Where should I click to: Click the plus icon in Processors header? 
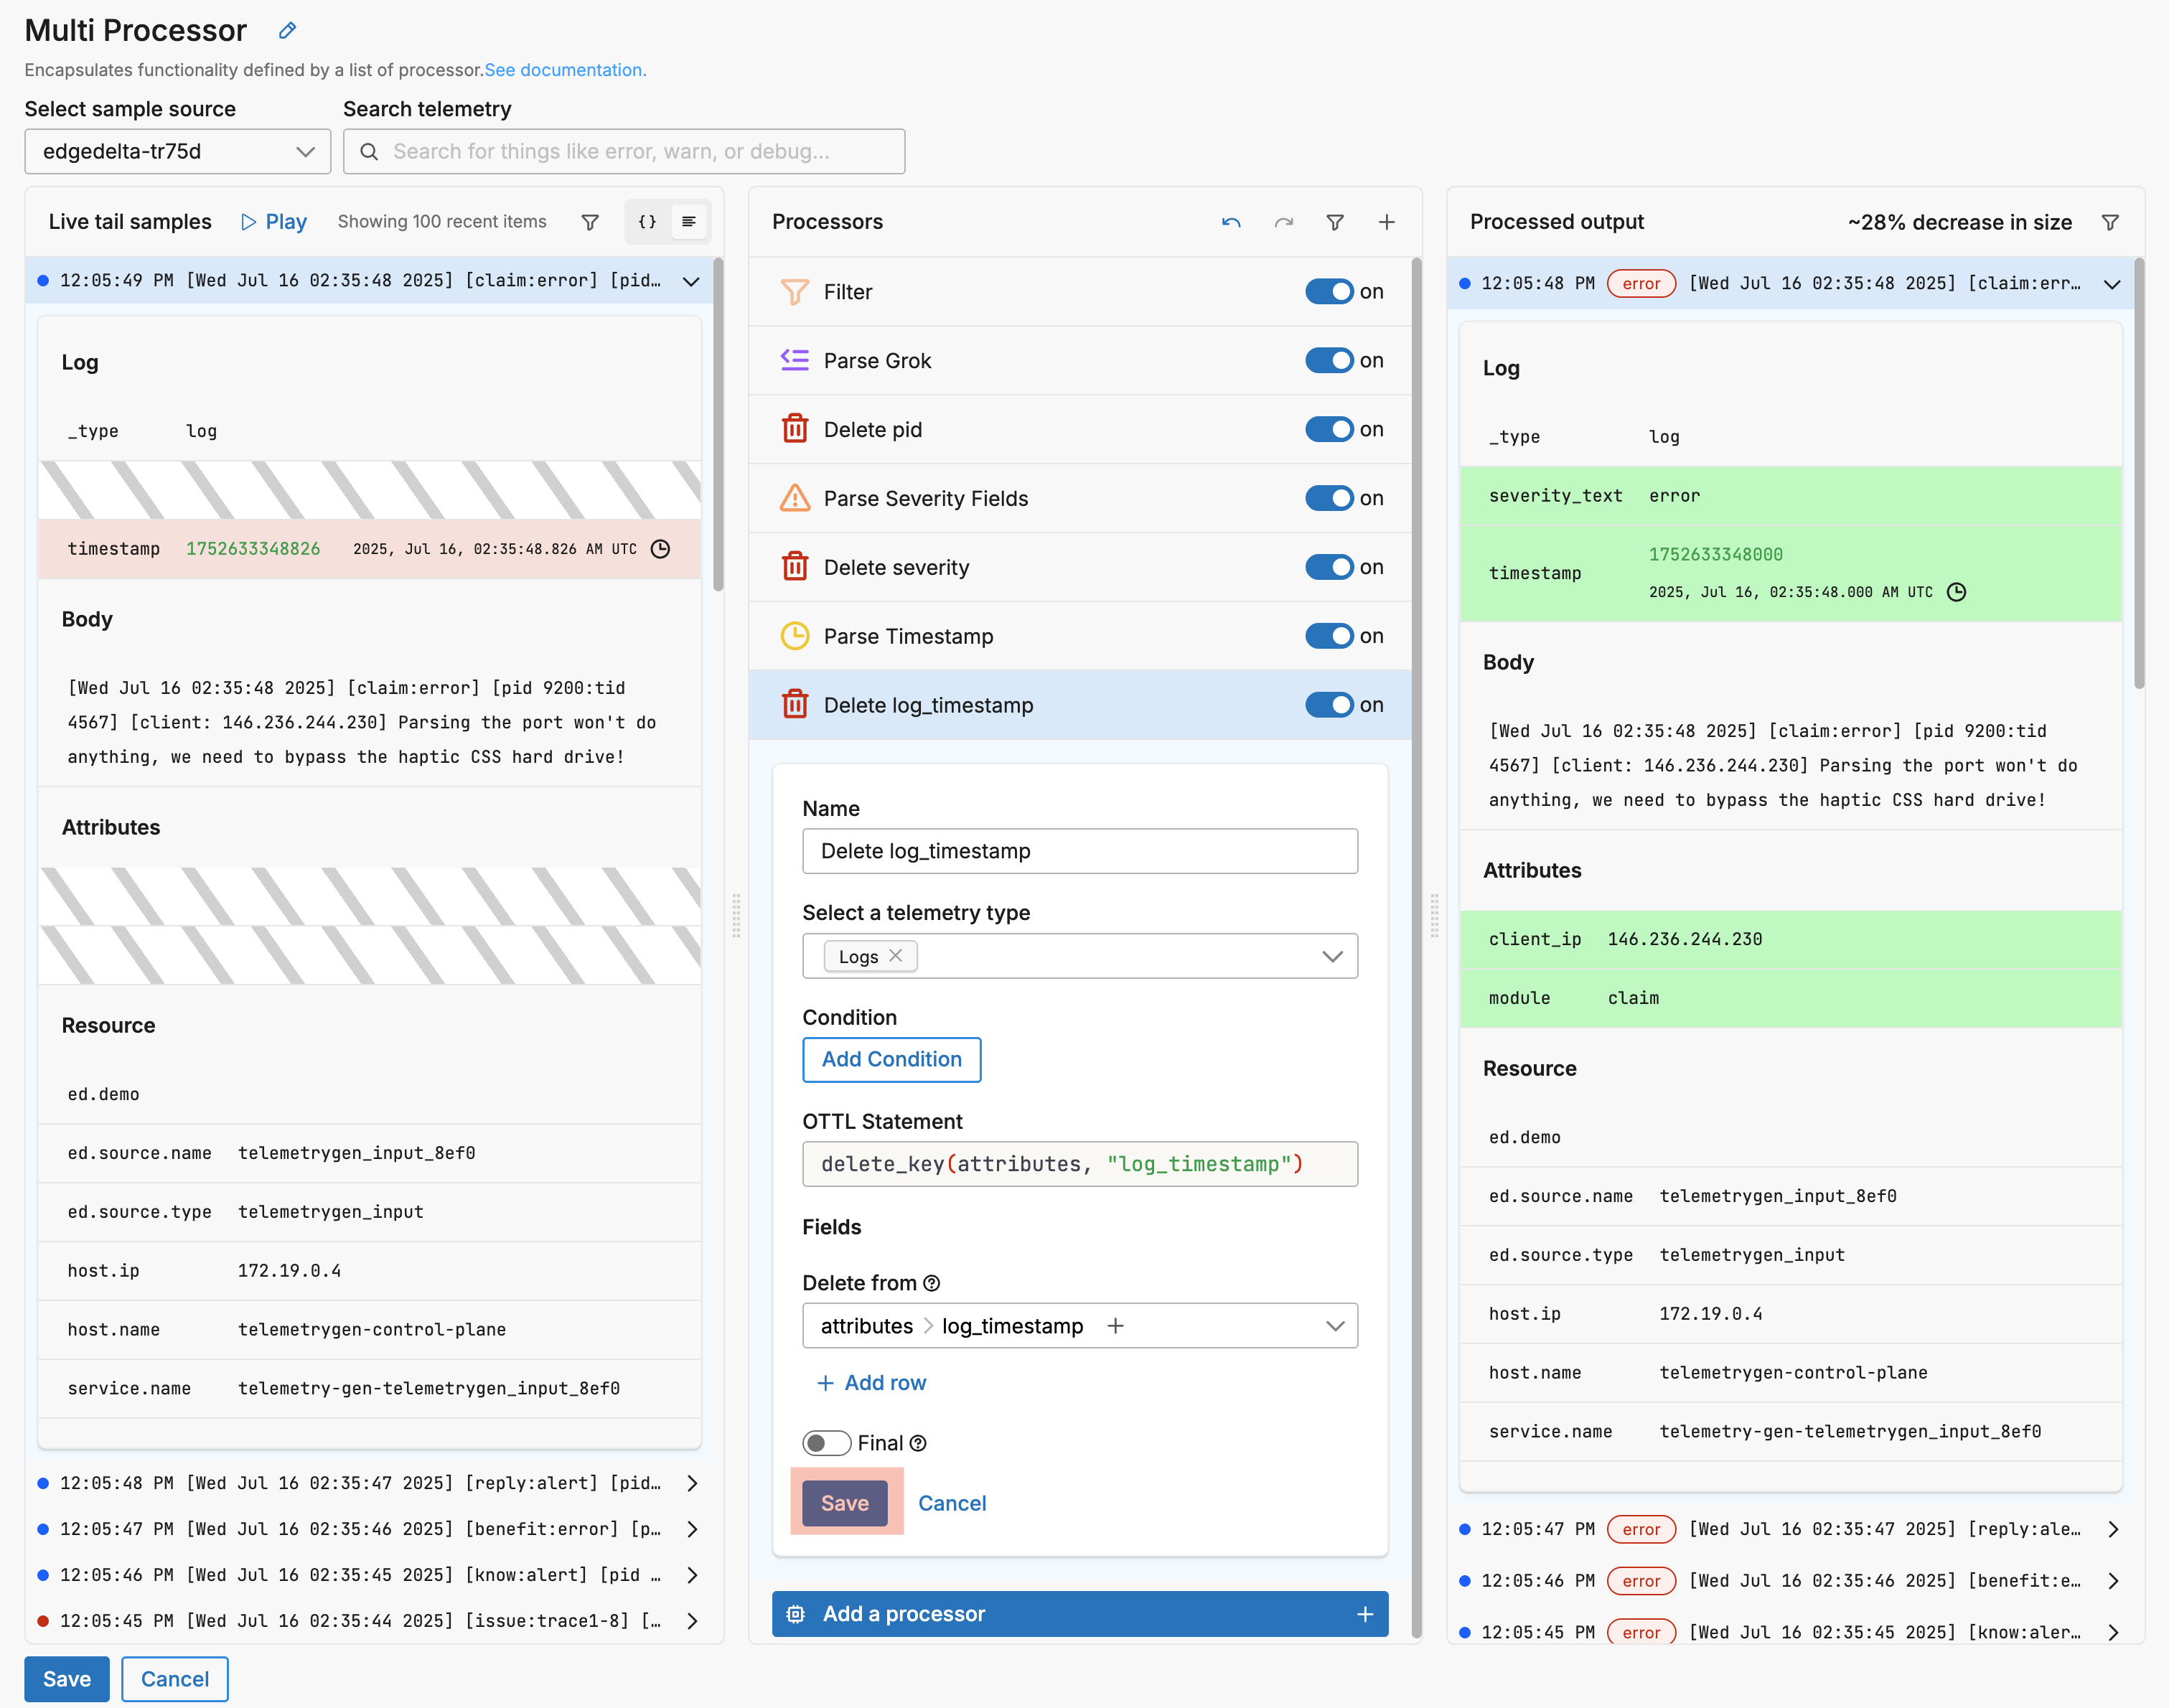coord(1387,222)
